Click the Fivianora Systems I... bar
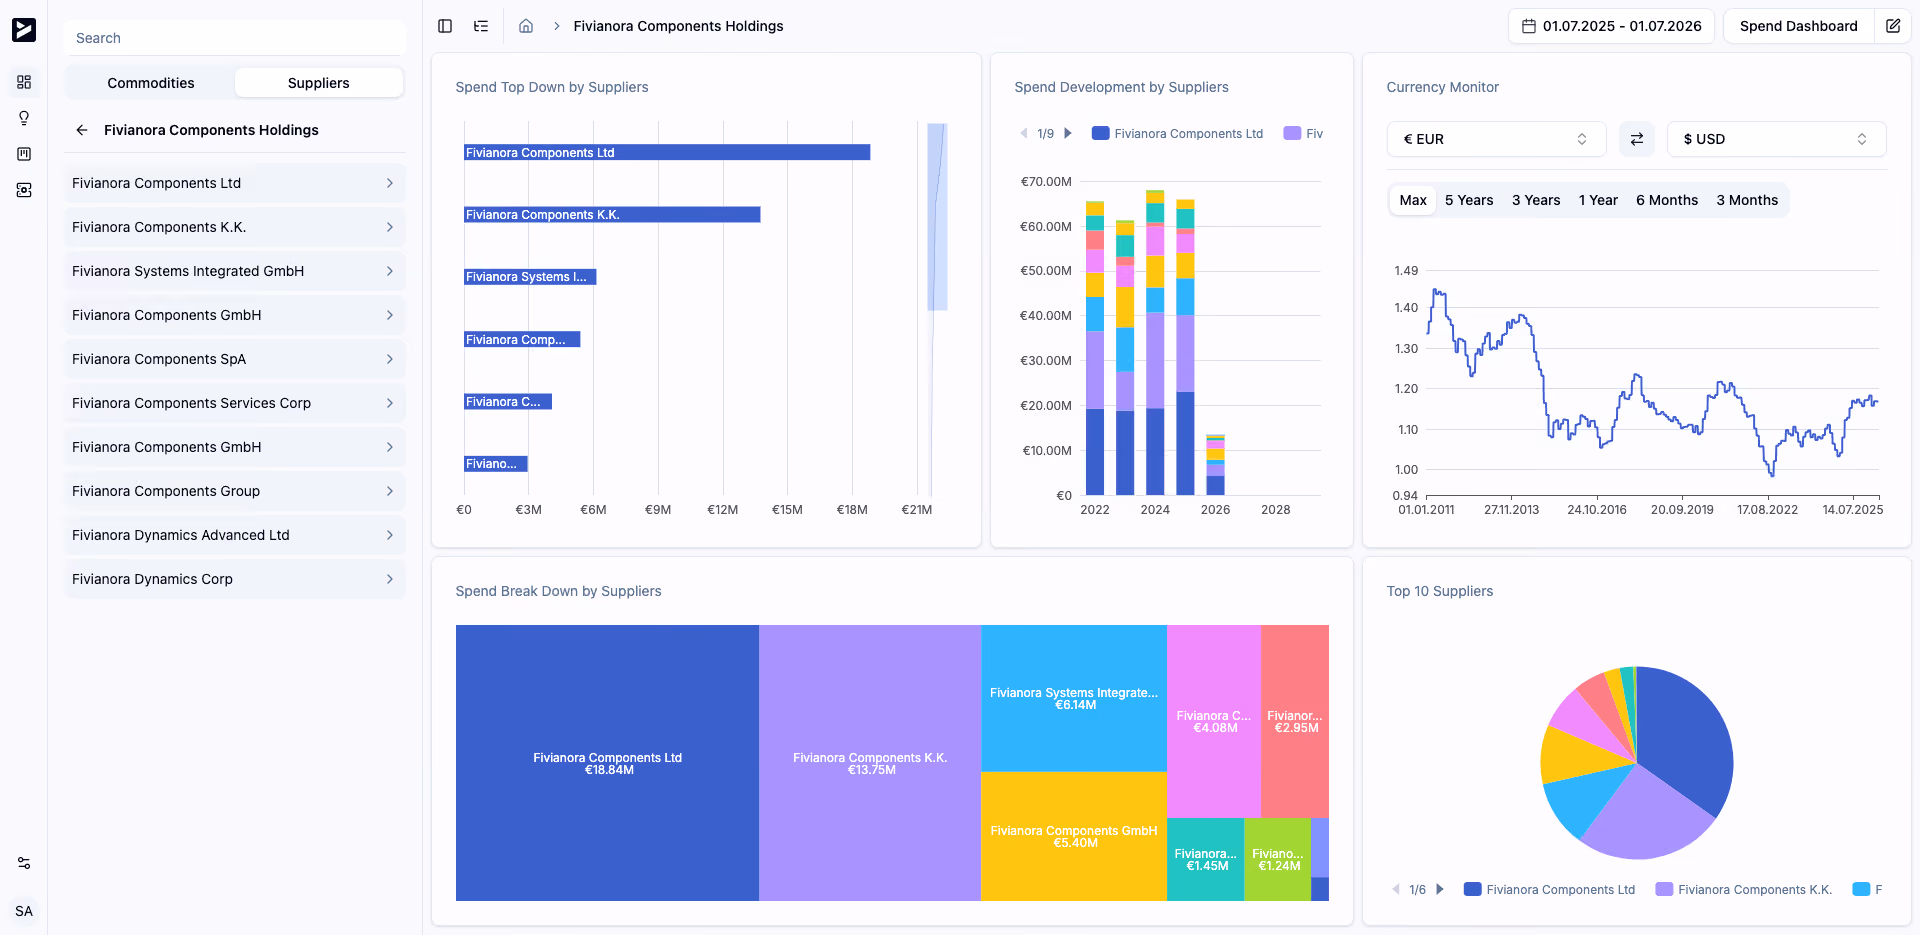The width and height of the screenshot is (1920, 935). pos(530,277)
